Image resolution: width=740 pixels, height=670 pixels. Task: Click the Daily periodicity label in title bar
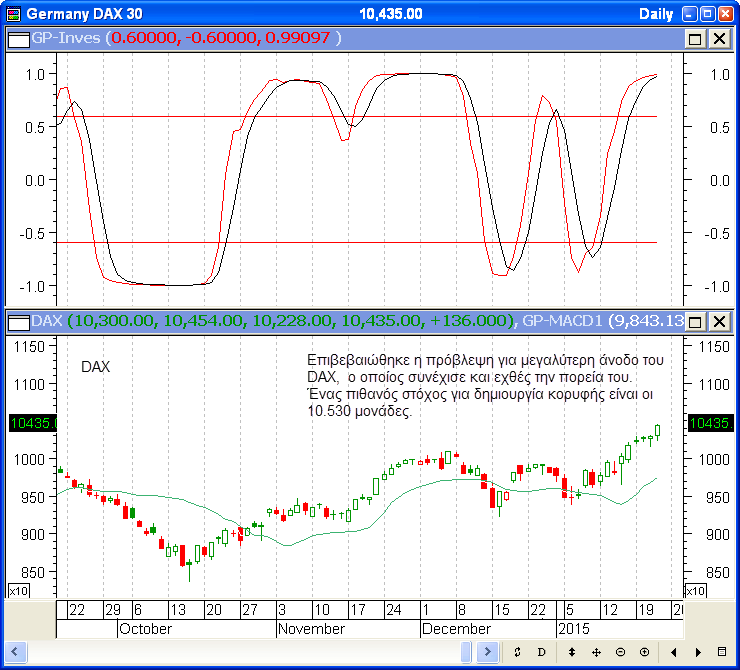pos(656,14)
